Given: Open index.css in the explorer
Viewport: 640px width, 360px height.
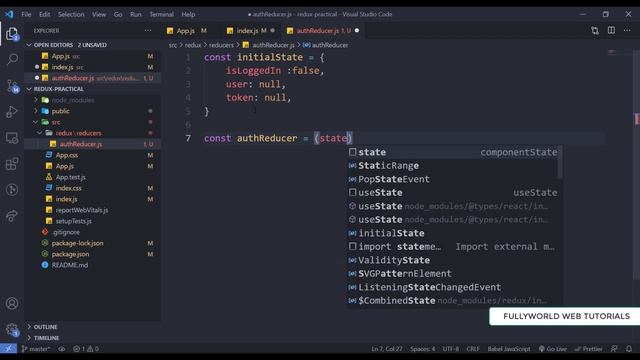Looking at the screenshot, I should tap(93, 188).
